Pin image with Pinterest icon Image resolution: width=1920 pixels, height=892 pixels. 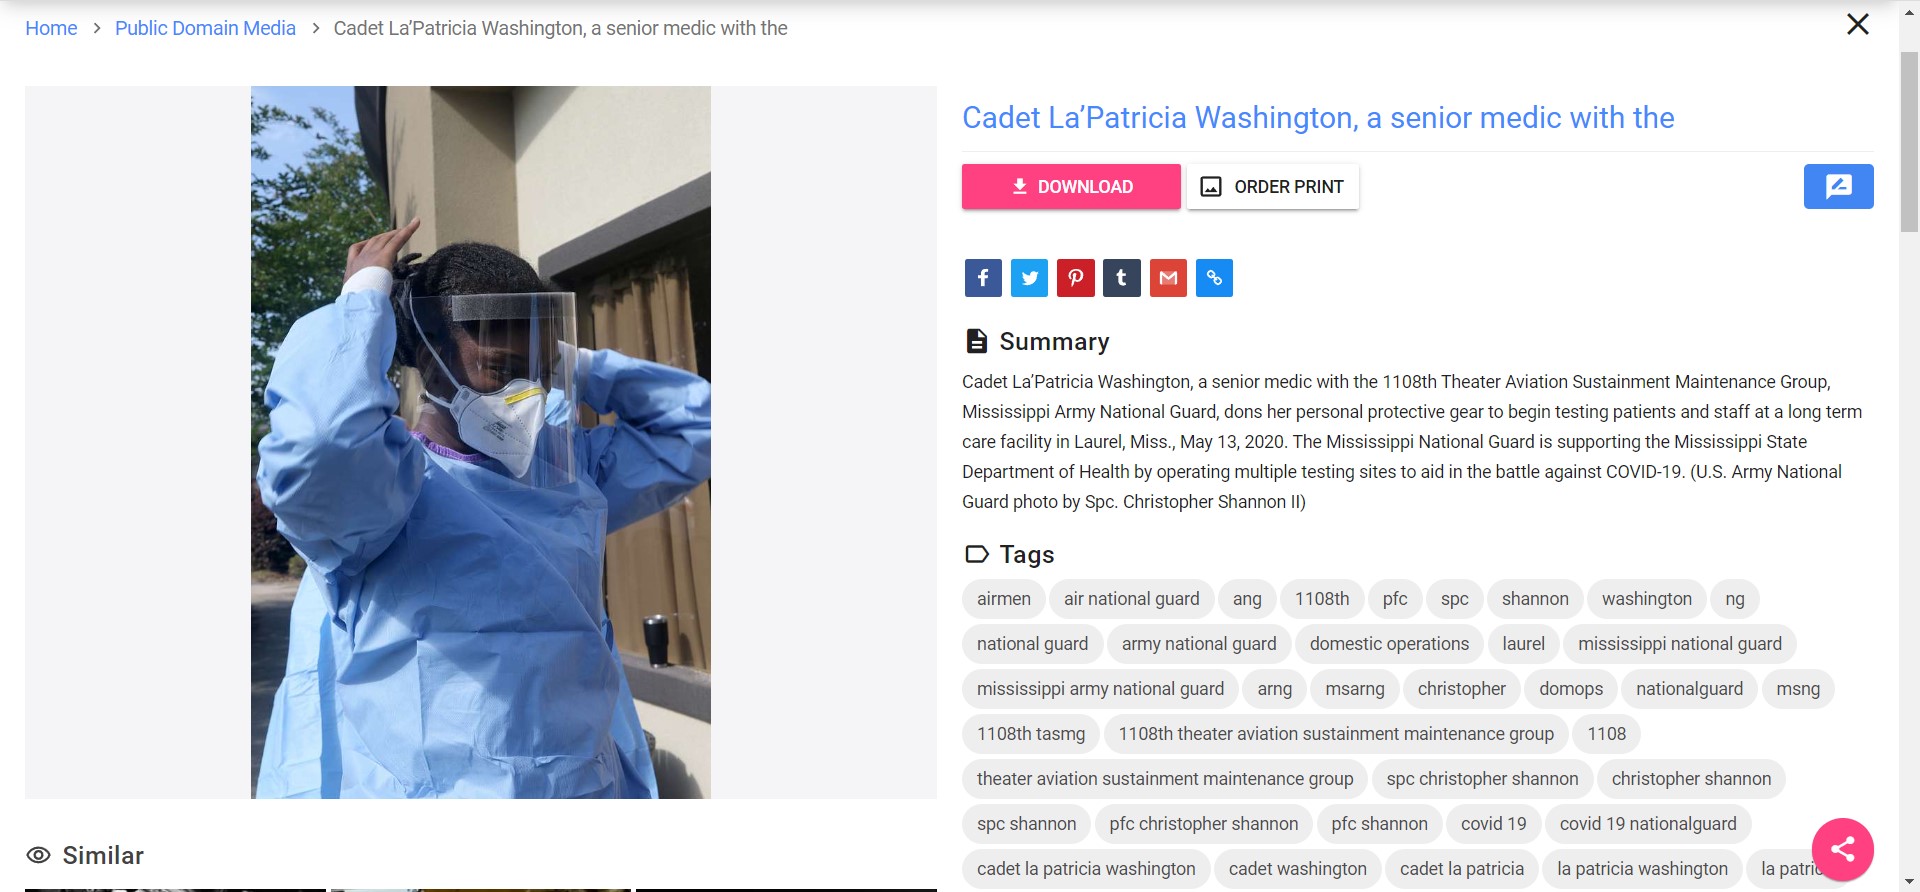1075,278
